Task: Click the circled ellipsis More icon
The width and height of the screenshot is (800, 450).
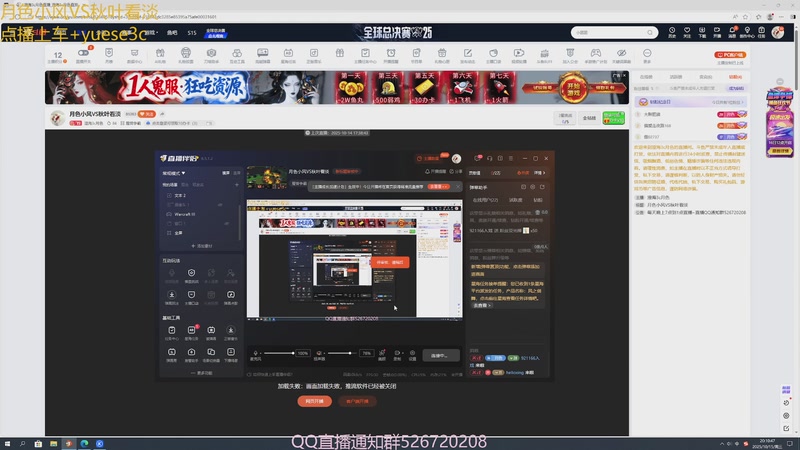Action: [647, 53]
